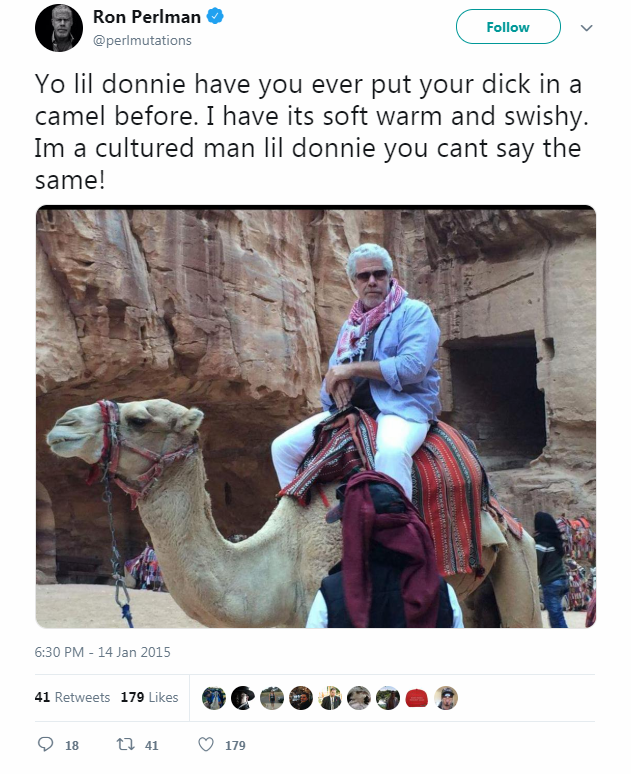The height and width of the screenshot is (774, 631).
Task: Click the reply speech bubble icon
Action: (x=44, y=745)
